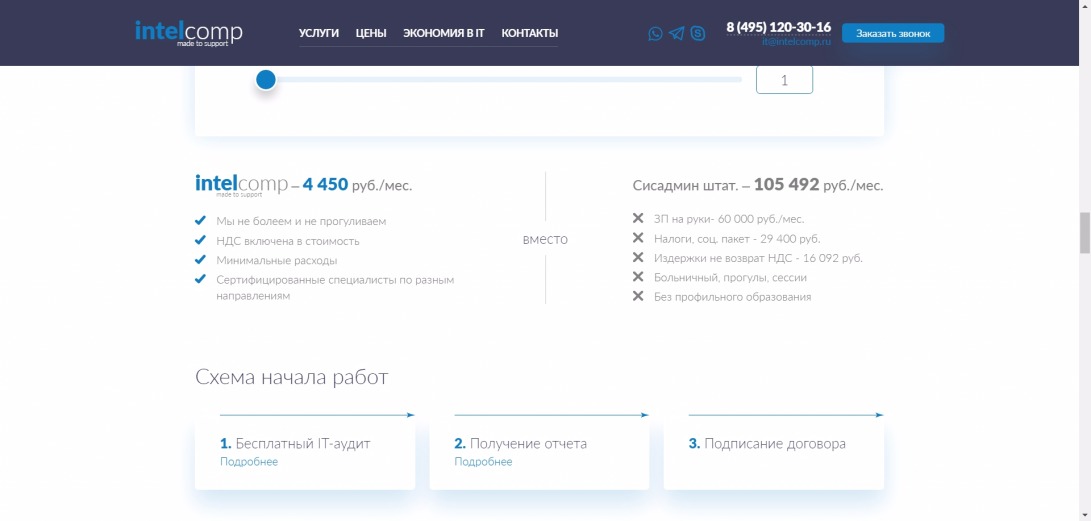Click the checkmark beside Минимальные расходы

(x=200, y=259)
